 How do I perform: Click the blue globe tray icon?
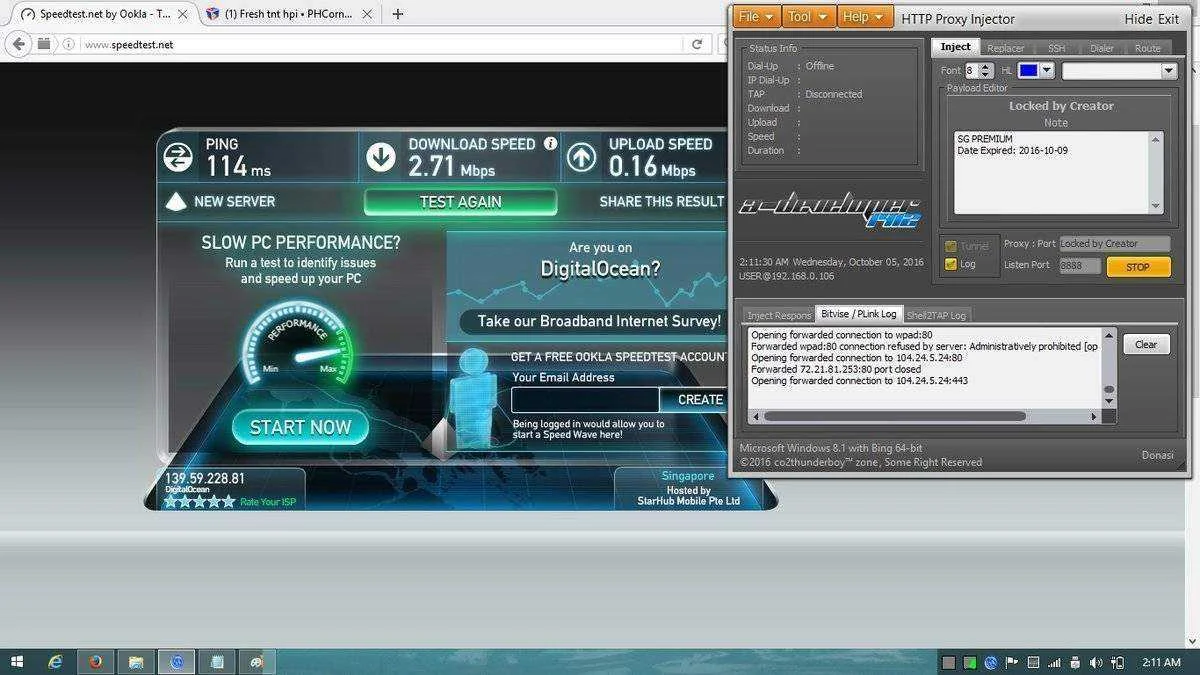(x=991, y=662)
